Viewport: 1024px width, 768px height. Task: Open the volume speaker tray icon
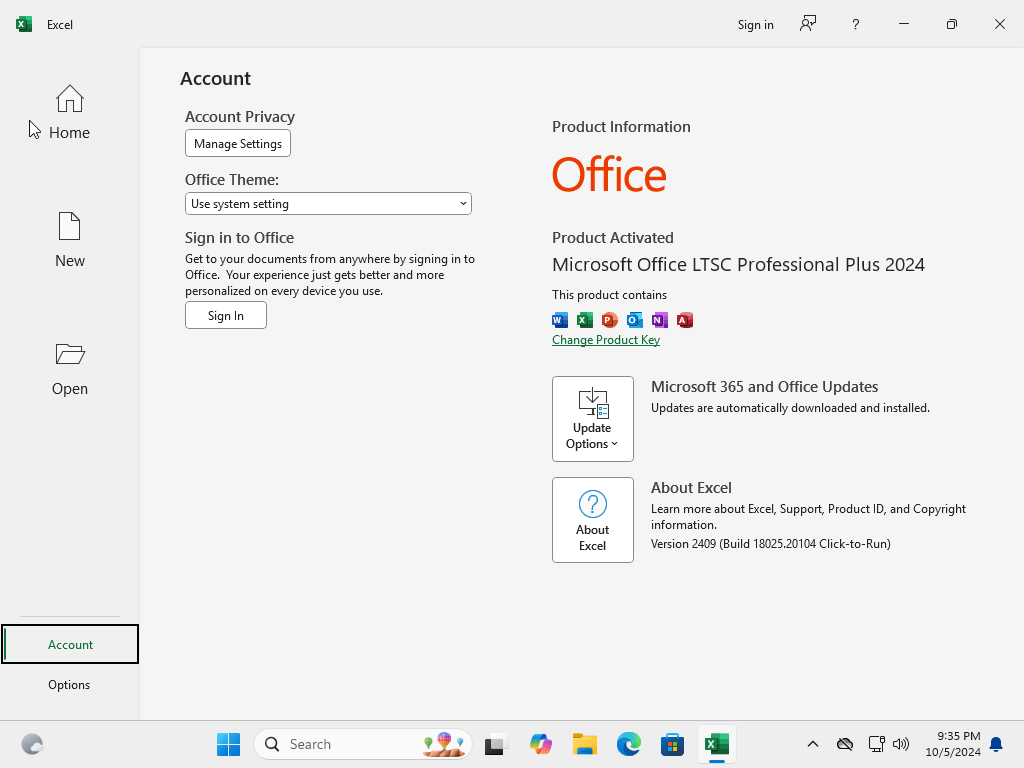901,744
